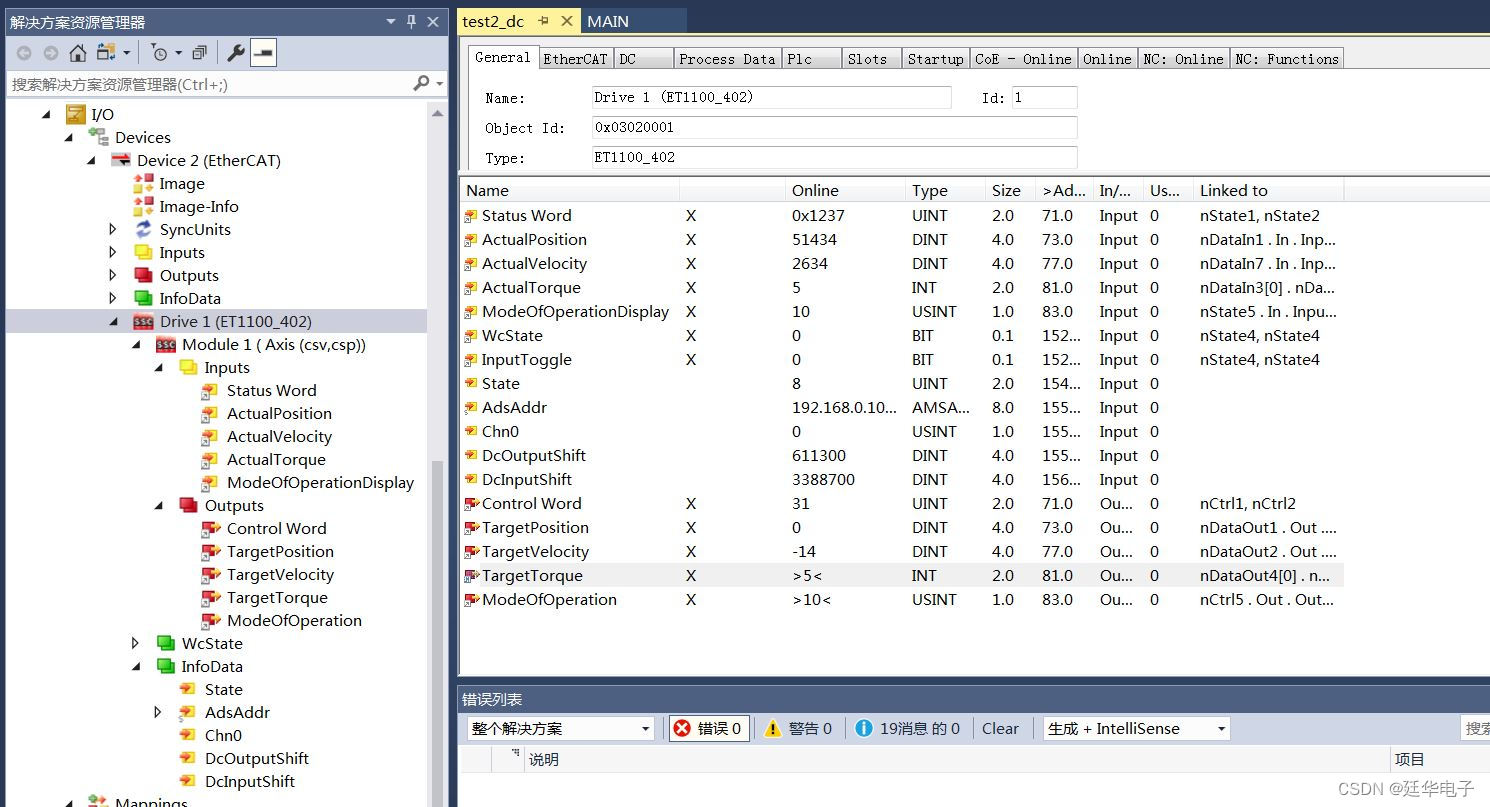Select the Image-Info item icon in tree

[143, 207]
